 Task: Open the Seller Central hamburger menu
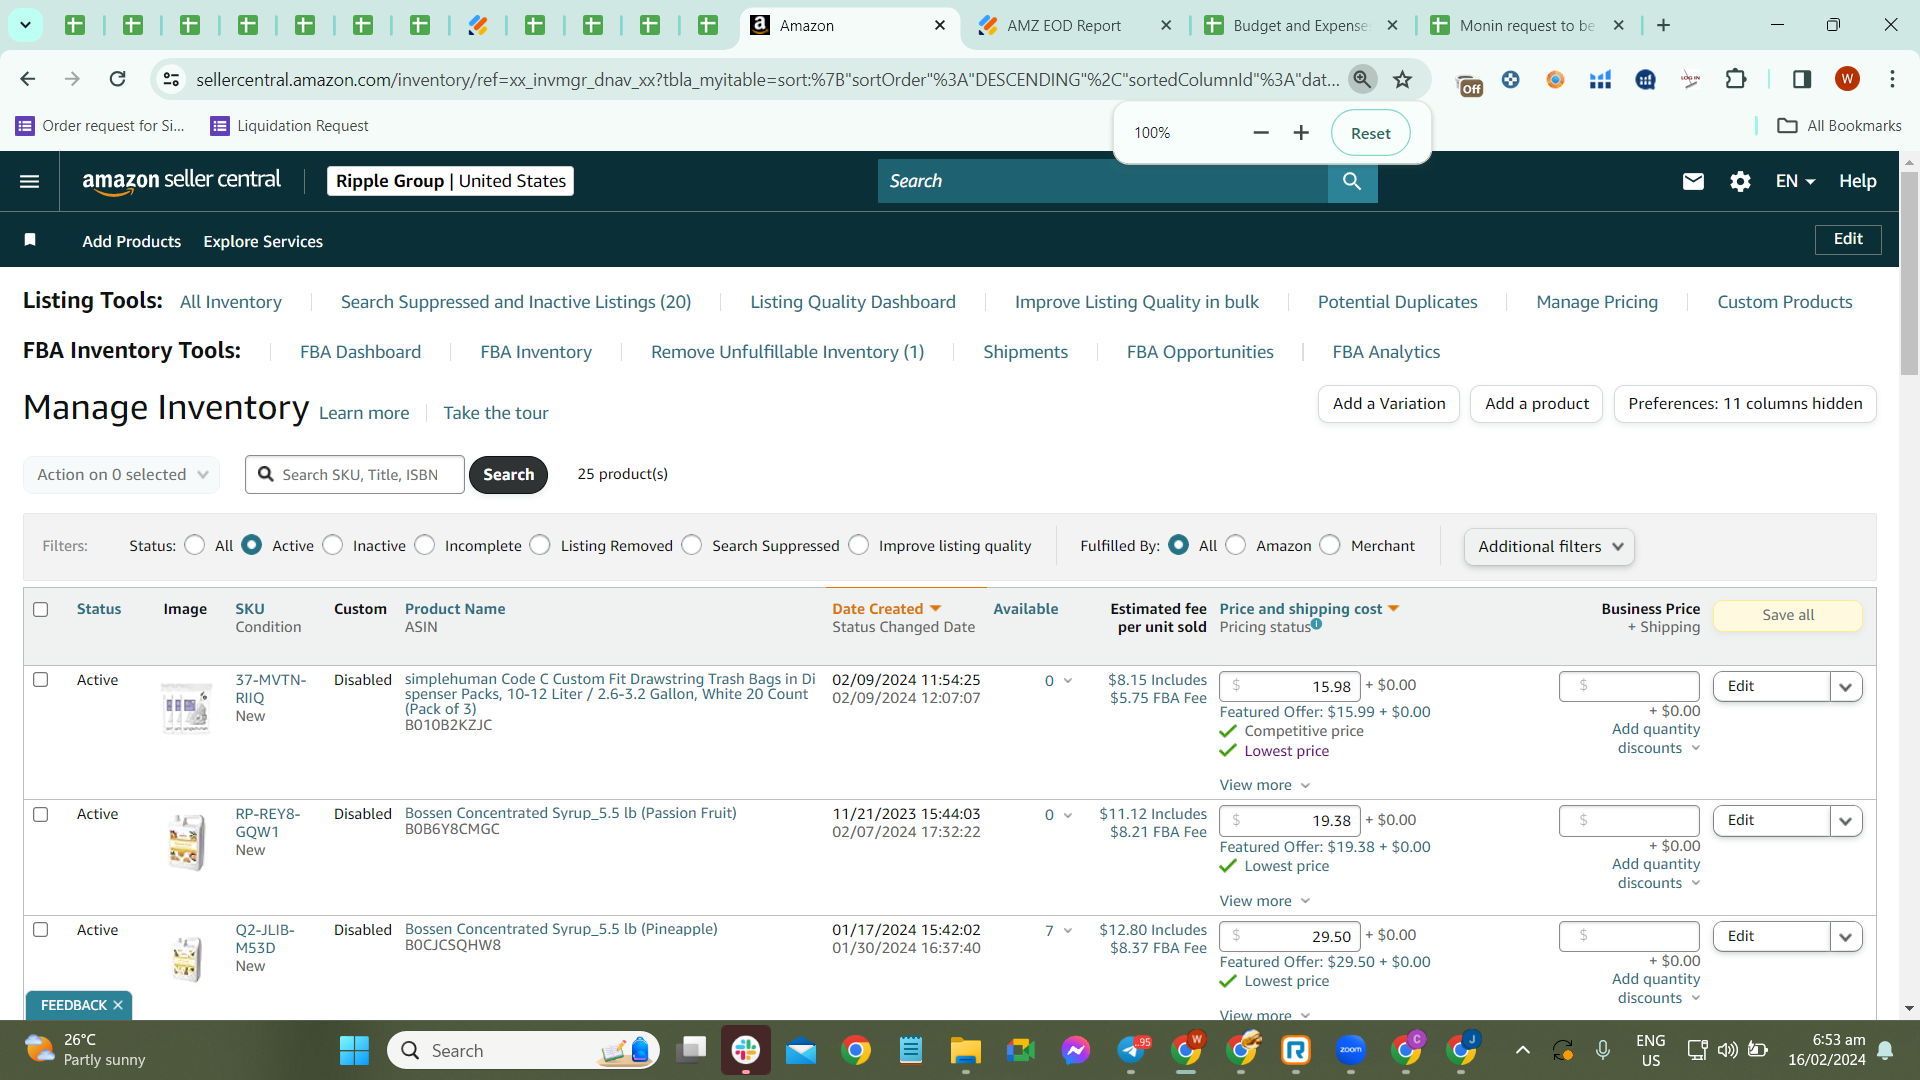pos(30,181)
